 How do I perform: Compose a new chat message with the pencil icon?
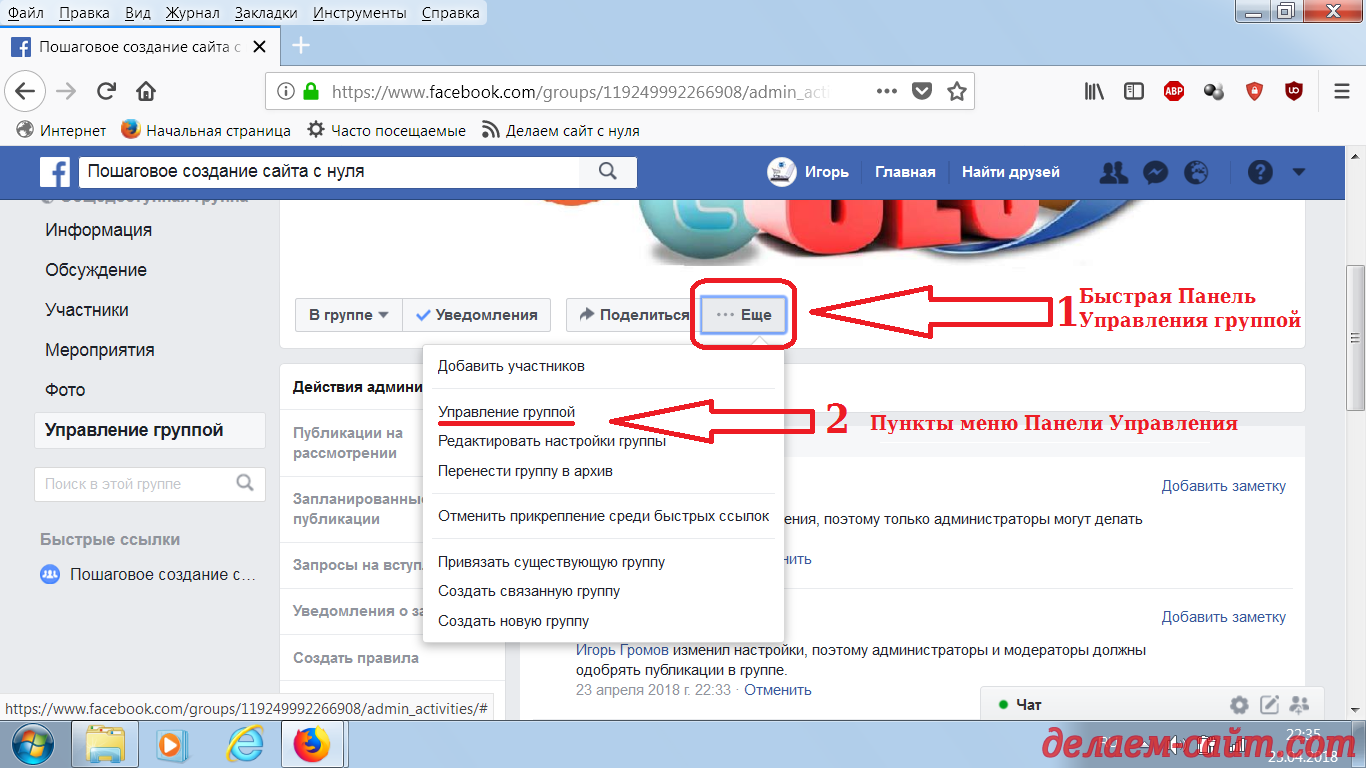(1268, 704)
